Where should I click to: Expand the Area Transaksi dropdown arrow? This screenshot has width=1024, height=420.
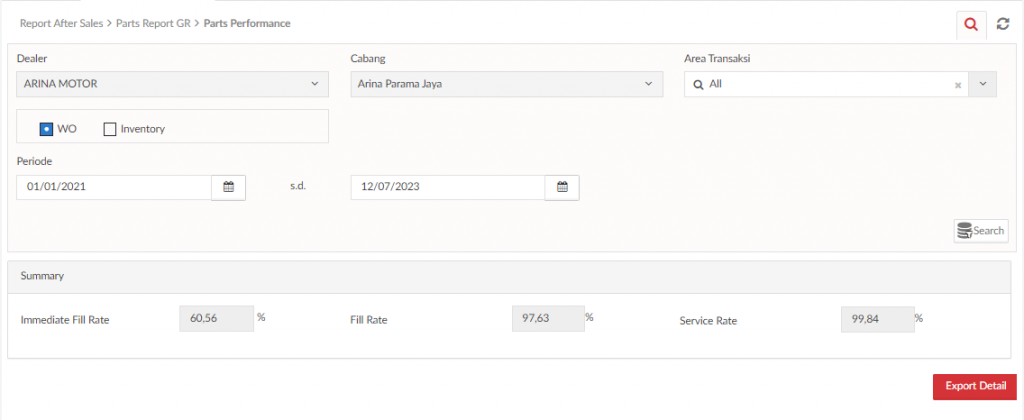pos(984,84)
